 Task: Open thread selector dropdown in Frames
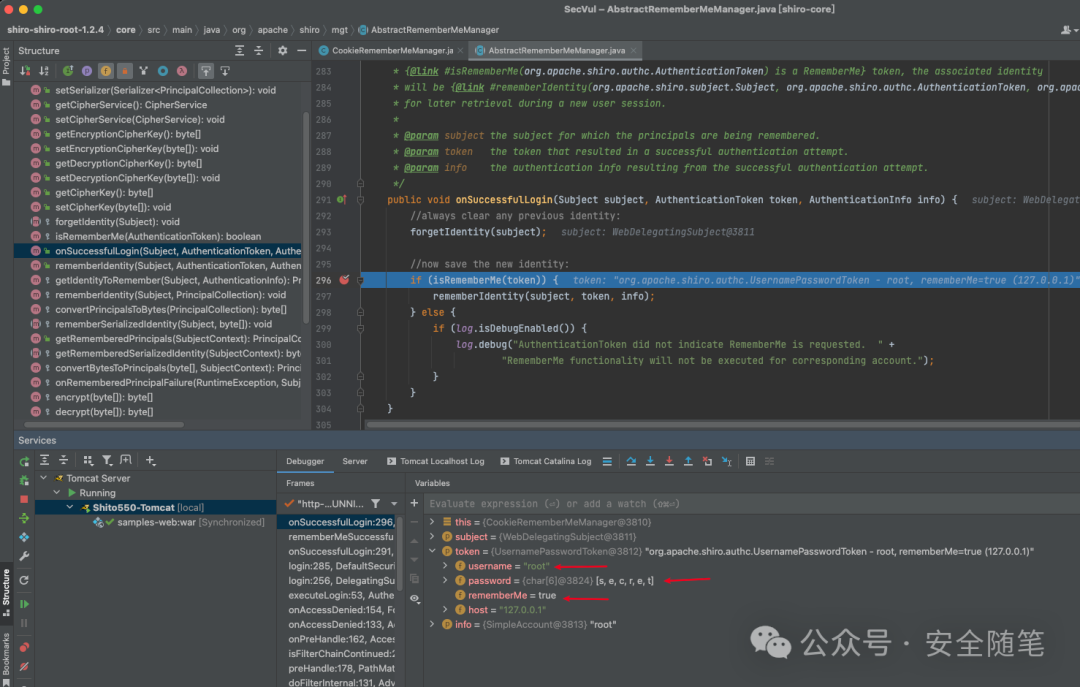pos(394,504)
